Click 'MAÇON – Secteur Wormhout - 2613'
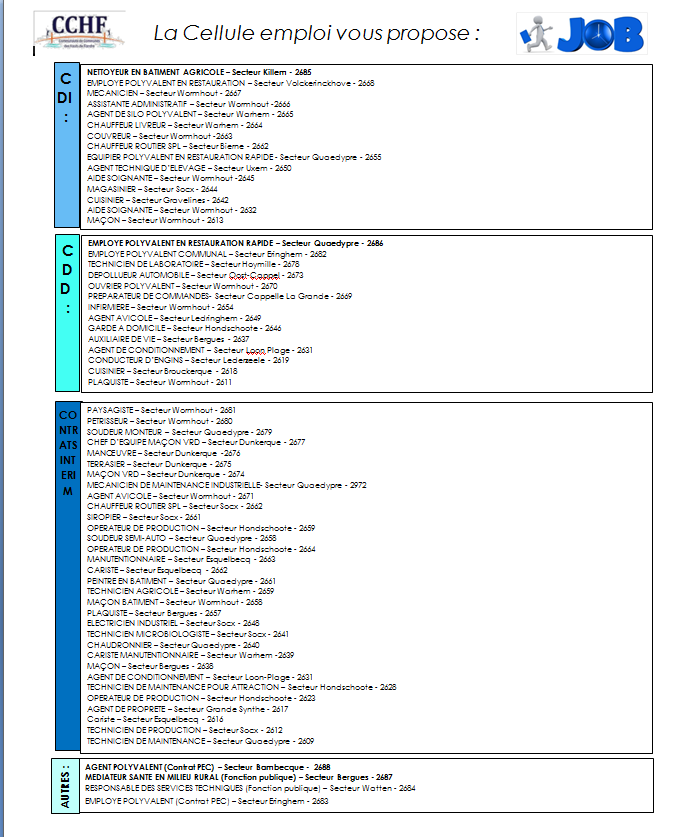This screenshot has height=837, width=681. point(155,220)
